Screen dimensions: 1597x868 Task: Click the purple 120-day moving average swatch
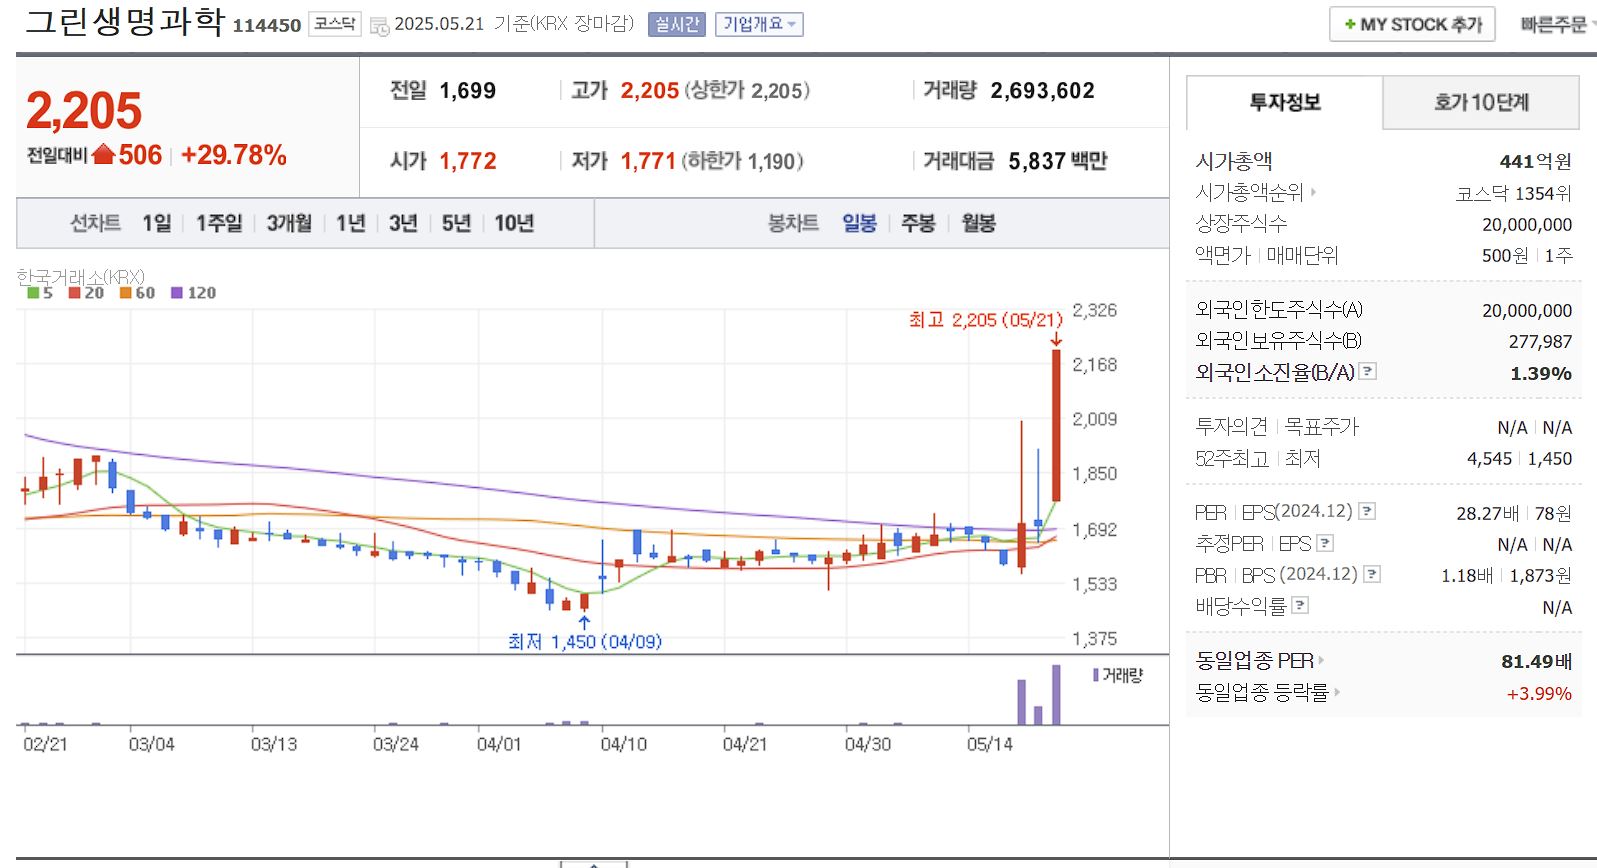[177, 293]
